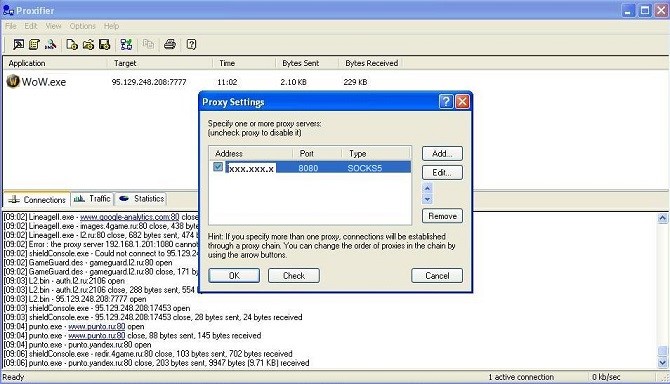This screenshot has height=384, width=670.
Task: Click the save profile toolbar icon
Action: pos(104,44)
